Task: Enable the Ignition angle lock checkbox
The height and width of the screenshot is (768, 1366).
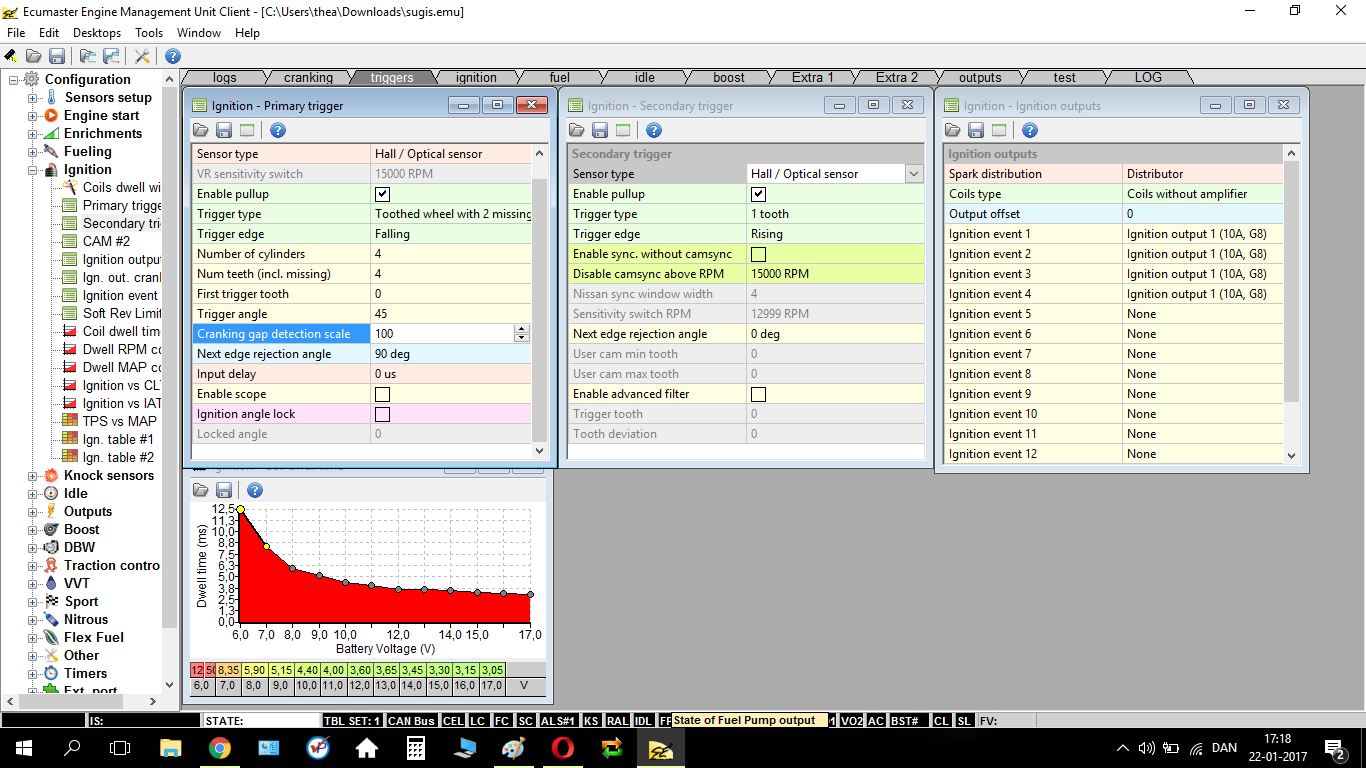Action: point(382,414)
